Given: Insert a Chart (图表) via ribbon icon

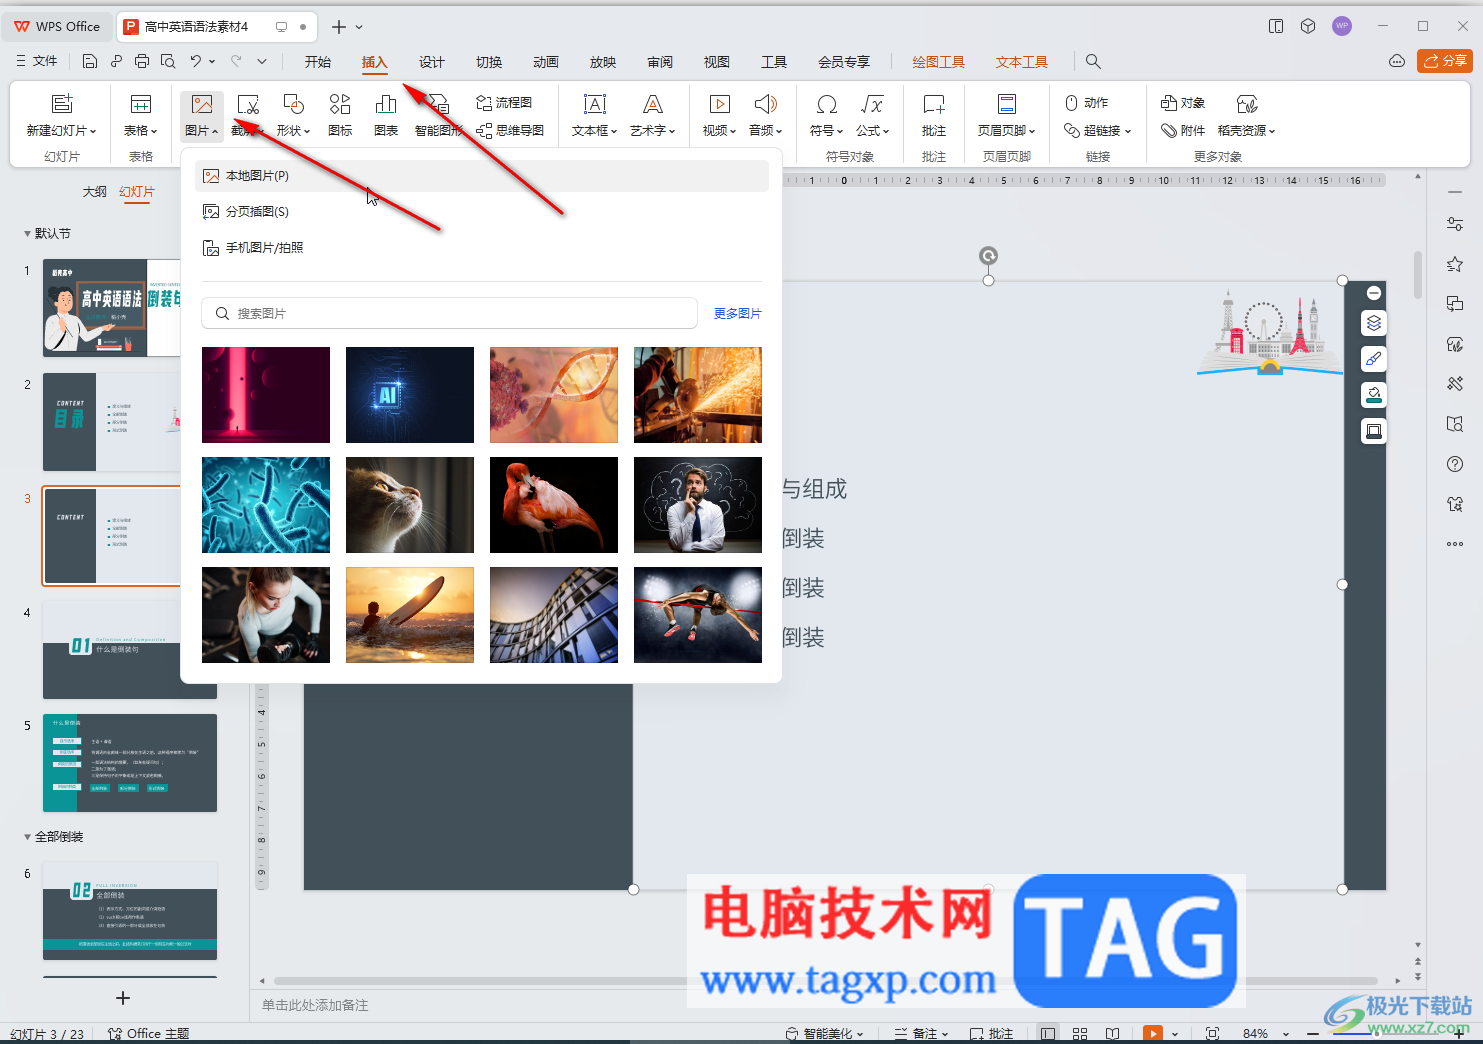Looking at the screenshot, I should tap(386, 104).
